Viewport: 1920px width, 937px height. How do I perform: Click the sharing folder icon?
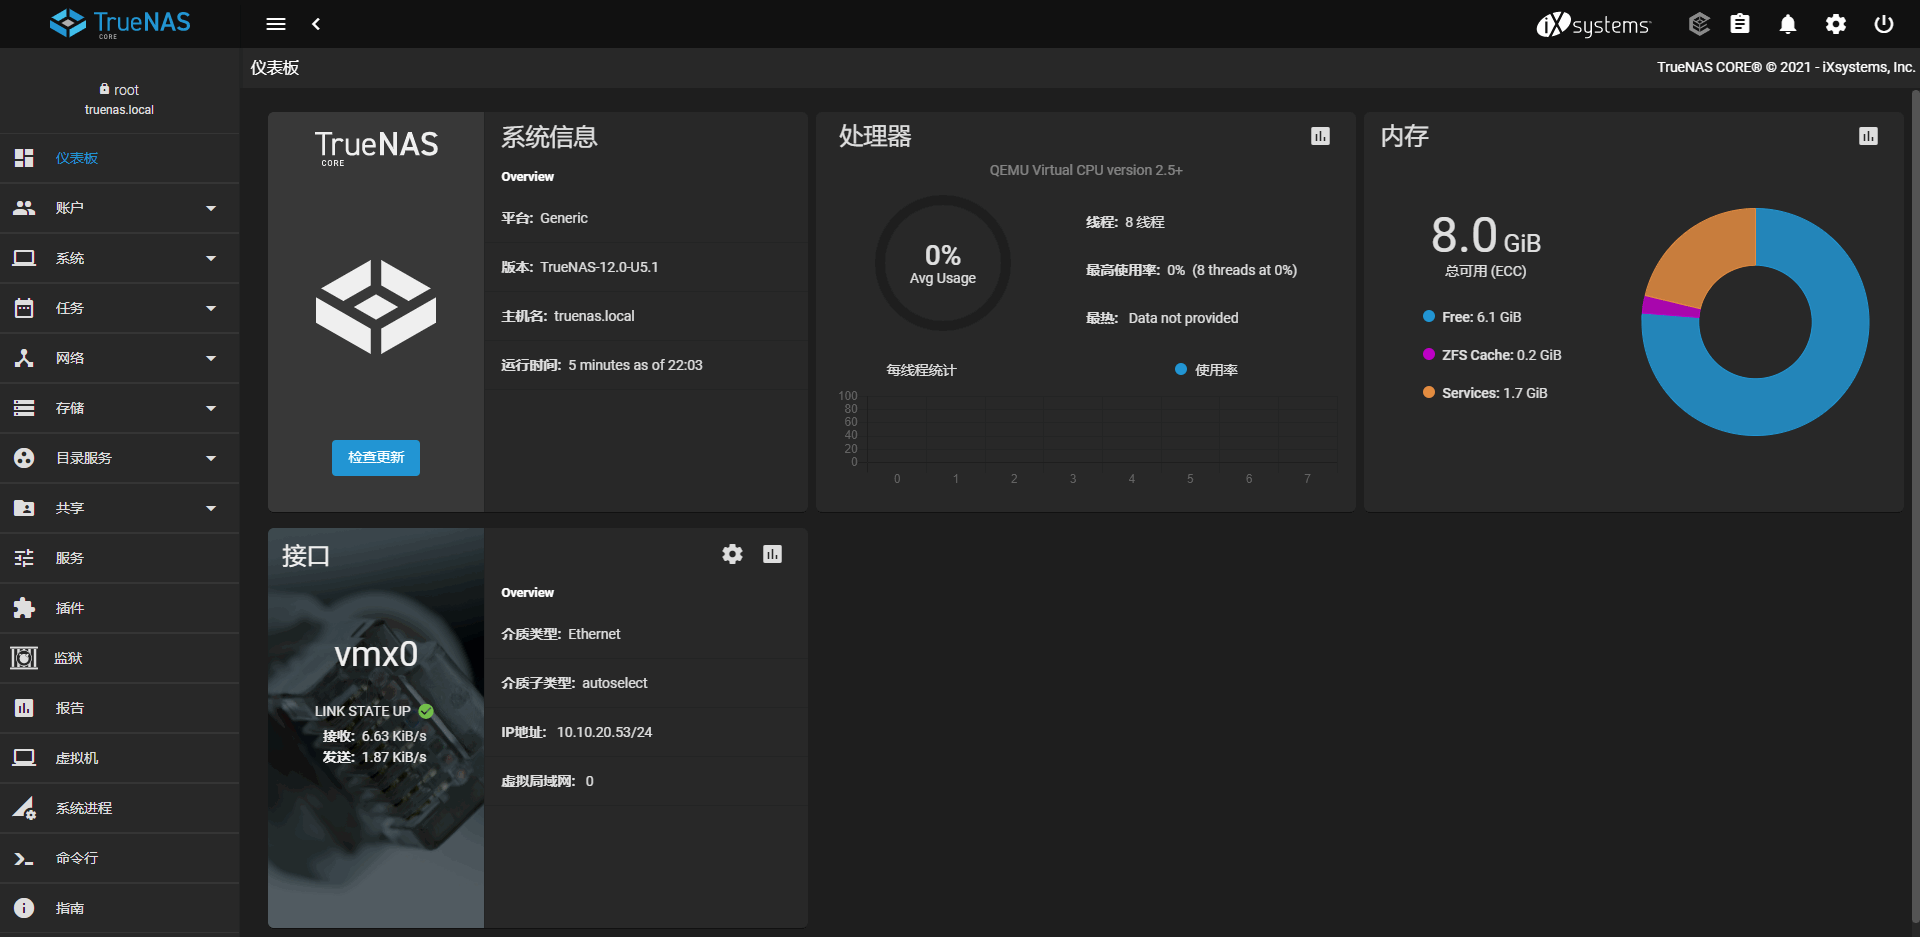pyautogui.click(x=24, y=508)
